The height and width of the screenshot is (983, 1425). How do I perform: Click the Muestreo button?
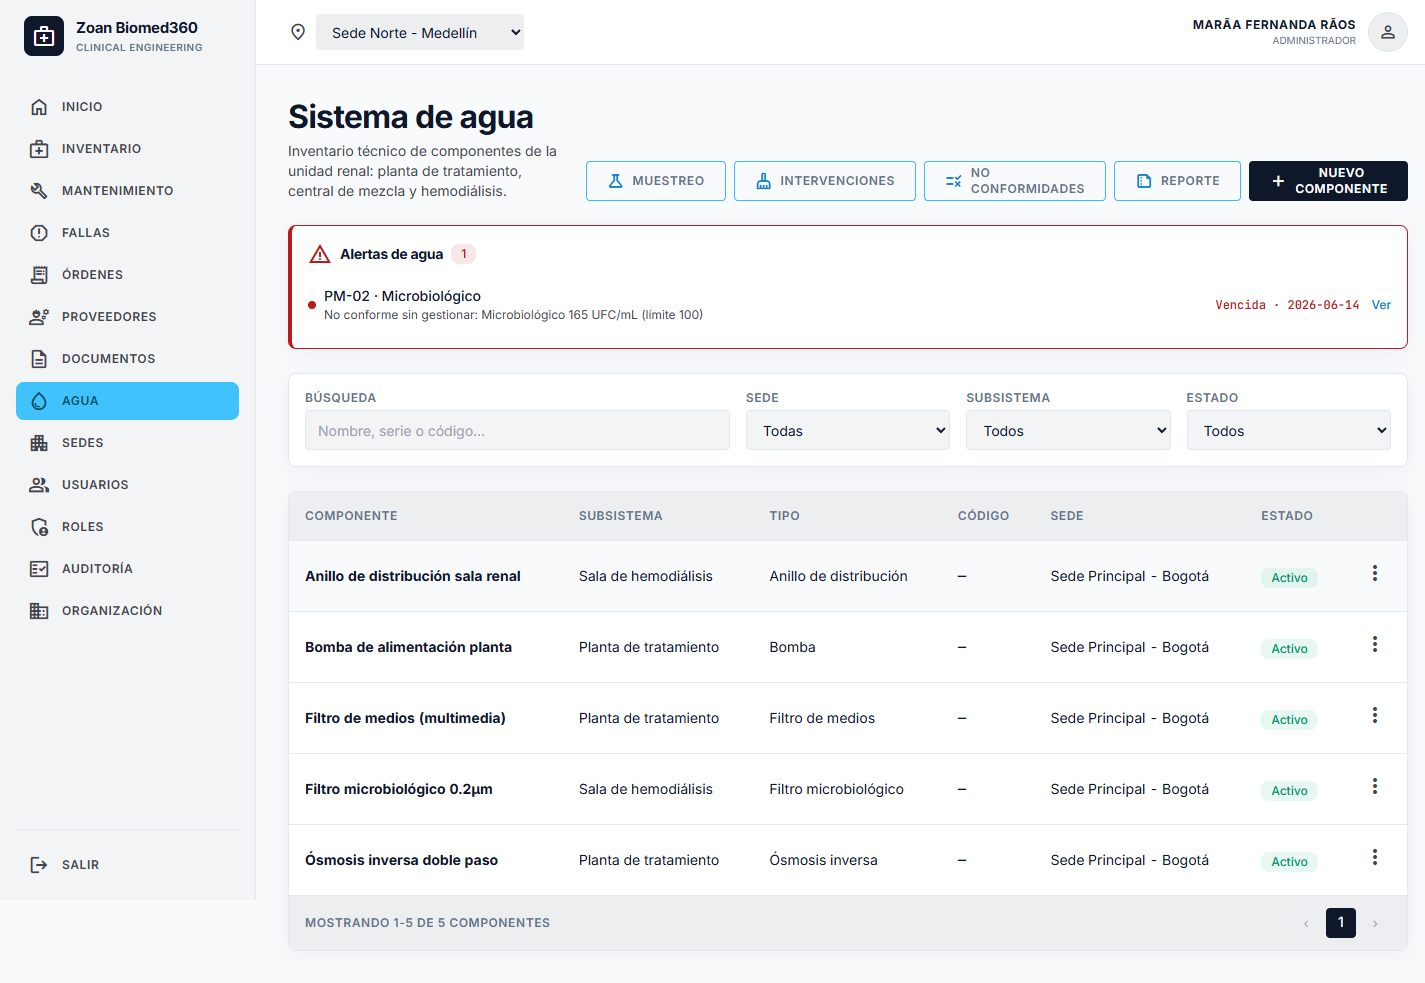tap(656, 181)
